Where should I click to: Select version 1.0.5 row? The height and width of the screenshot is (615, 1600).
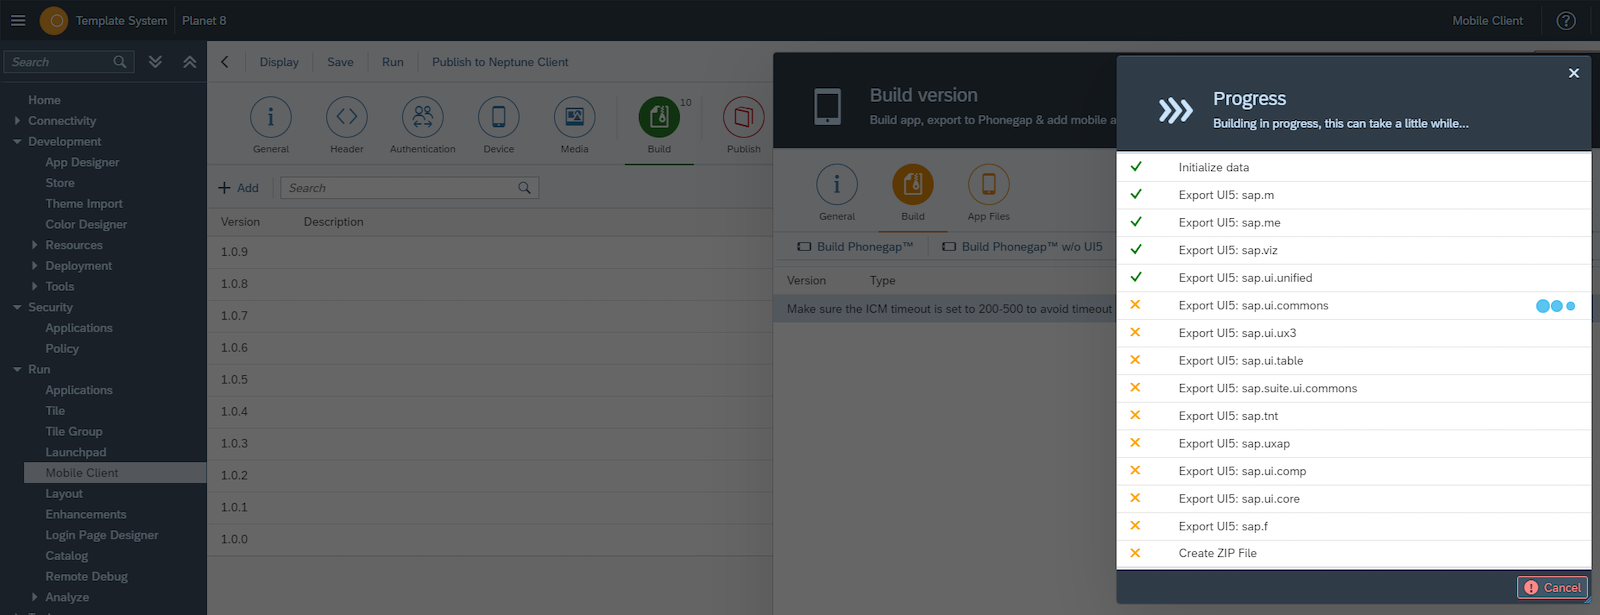coord(490,380)
